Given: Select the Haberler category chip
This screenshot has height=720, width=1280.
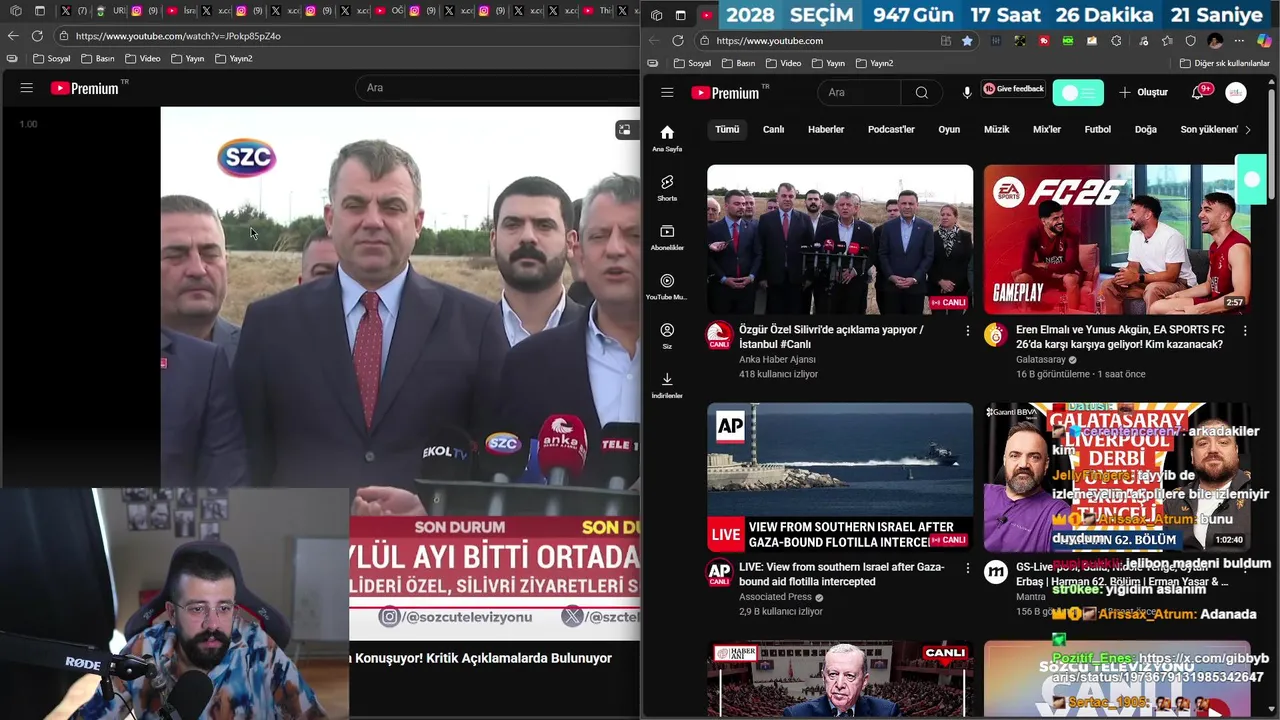Looking at the screenshot, I should point(826,129).
